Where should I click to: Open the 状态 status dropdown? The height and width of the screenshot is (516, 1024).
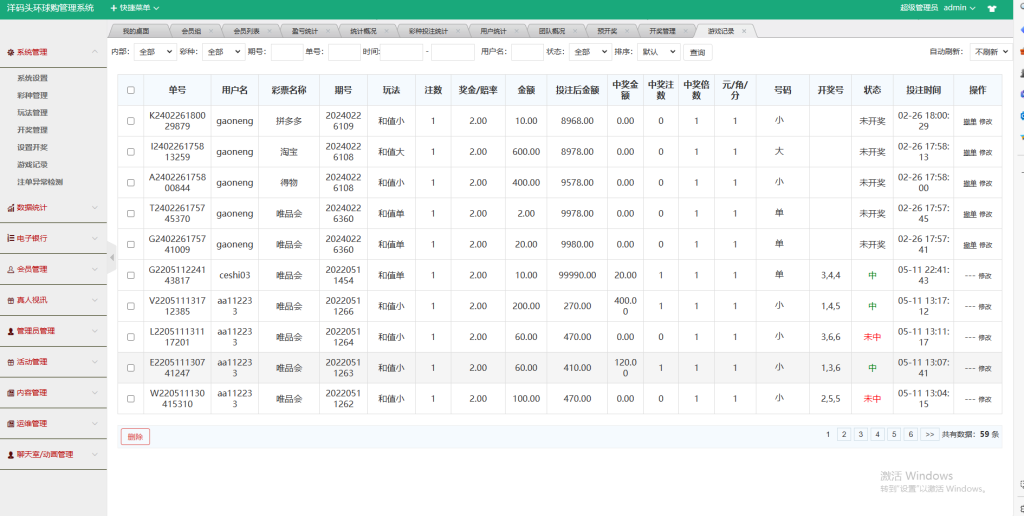589,52
